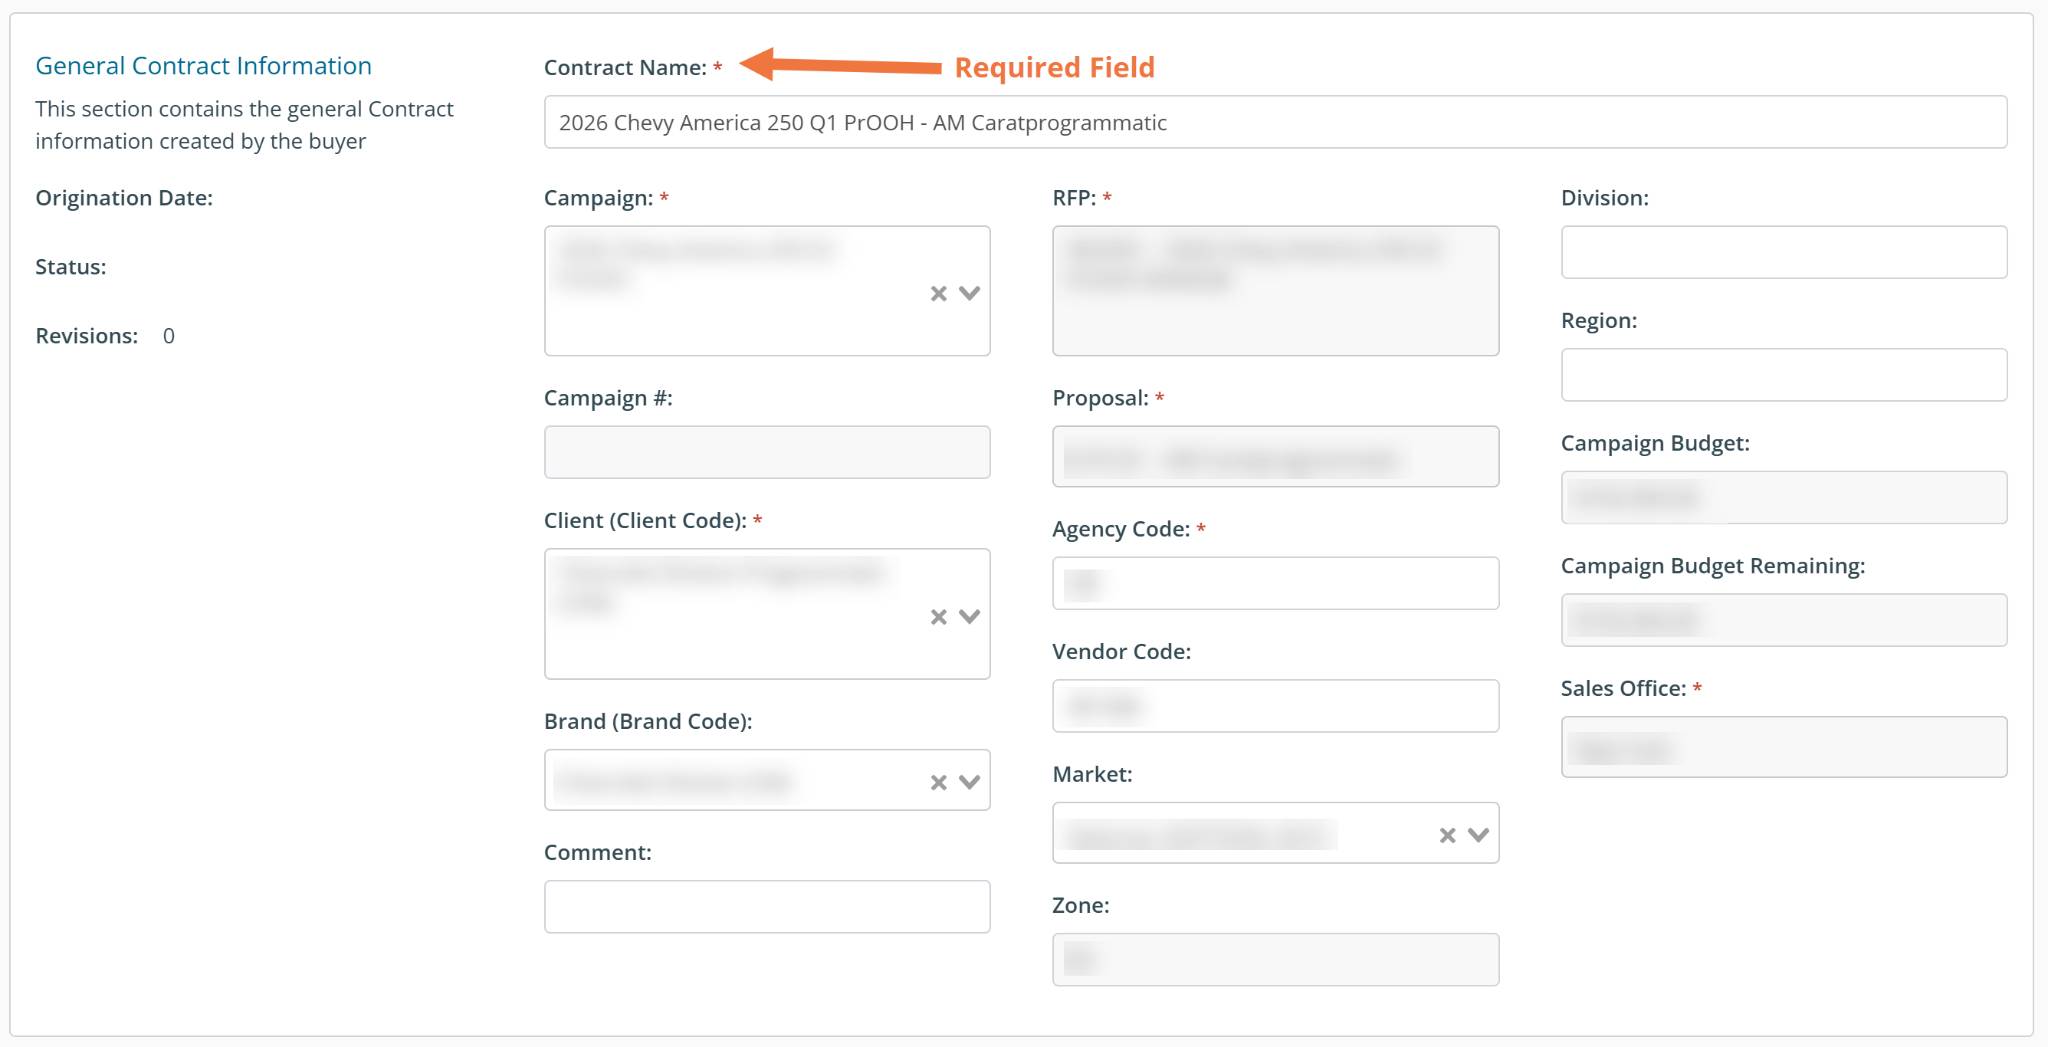Open the Client (Client Code) dropdown
The width and height of the screenshot is (2048, 1047).
click(969, 617)
